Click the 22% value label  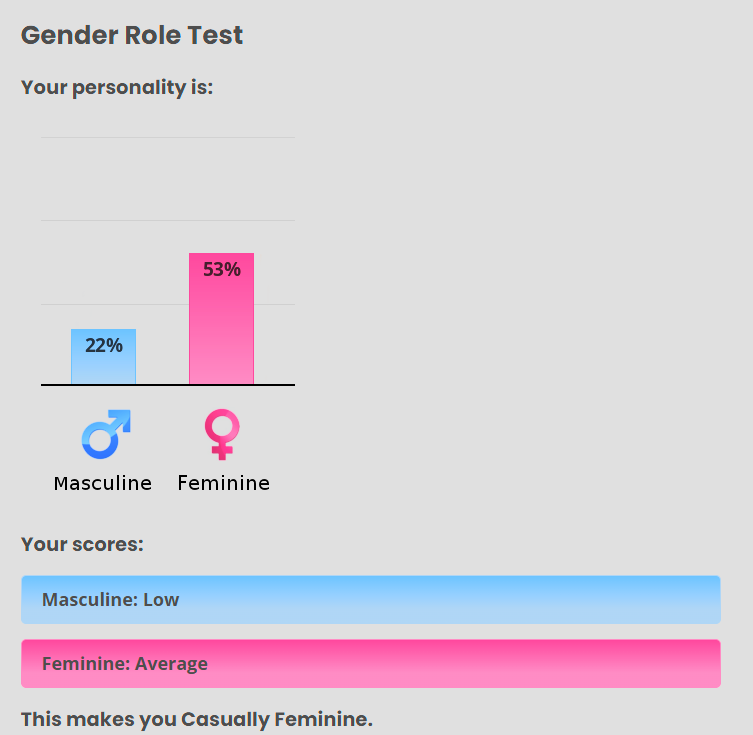pyautogui.click(x=104, y=345)
